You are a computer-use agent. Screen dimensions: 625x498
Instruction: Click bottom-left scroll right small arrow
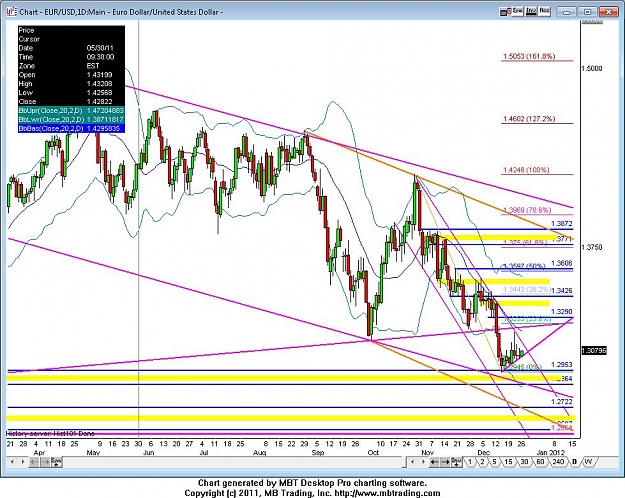pos(23,462)
